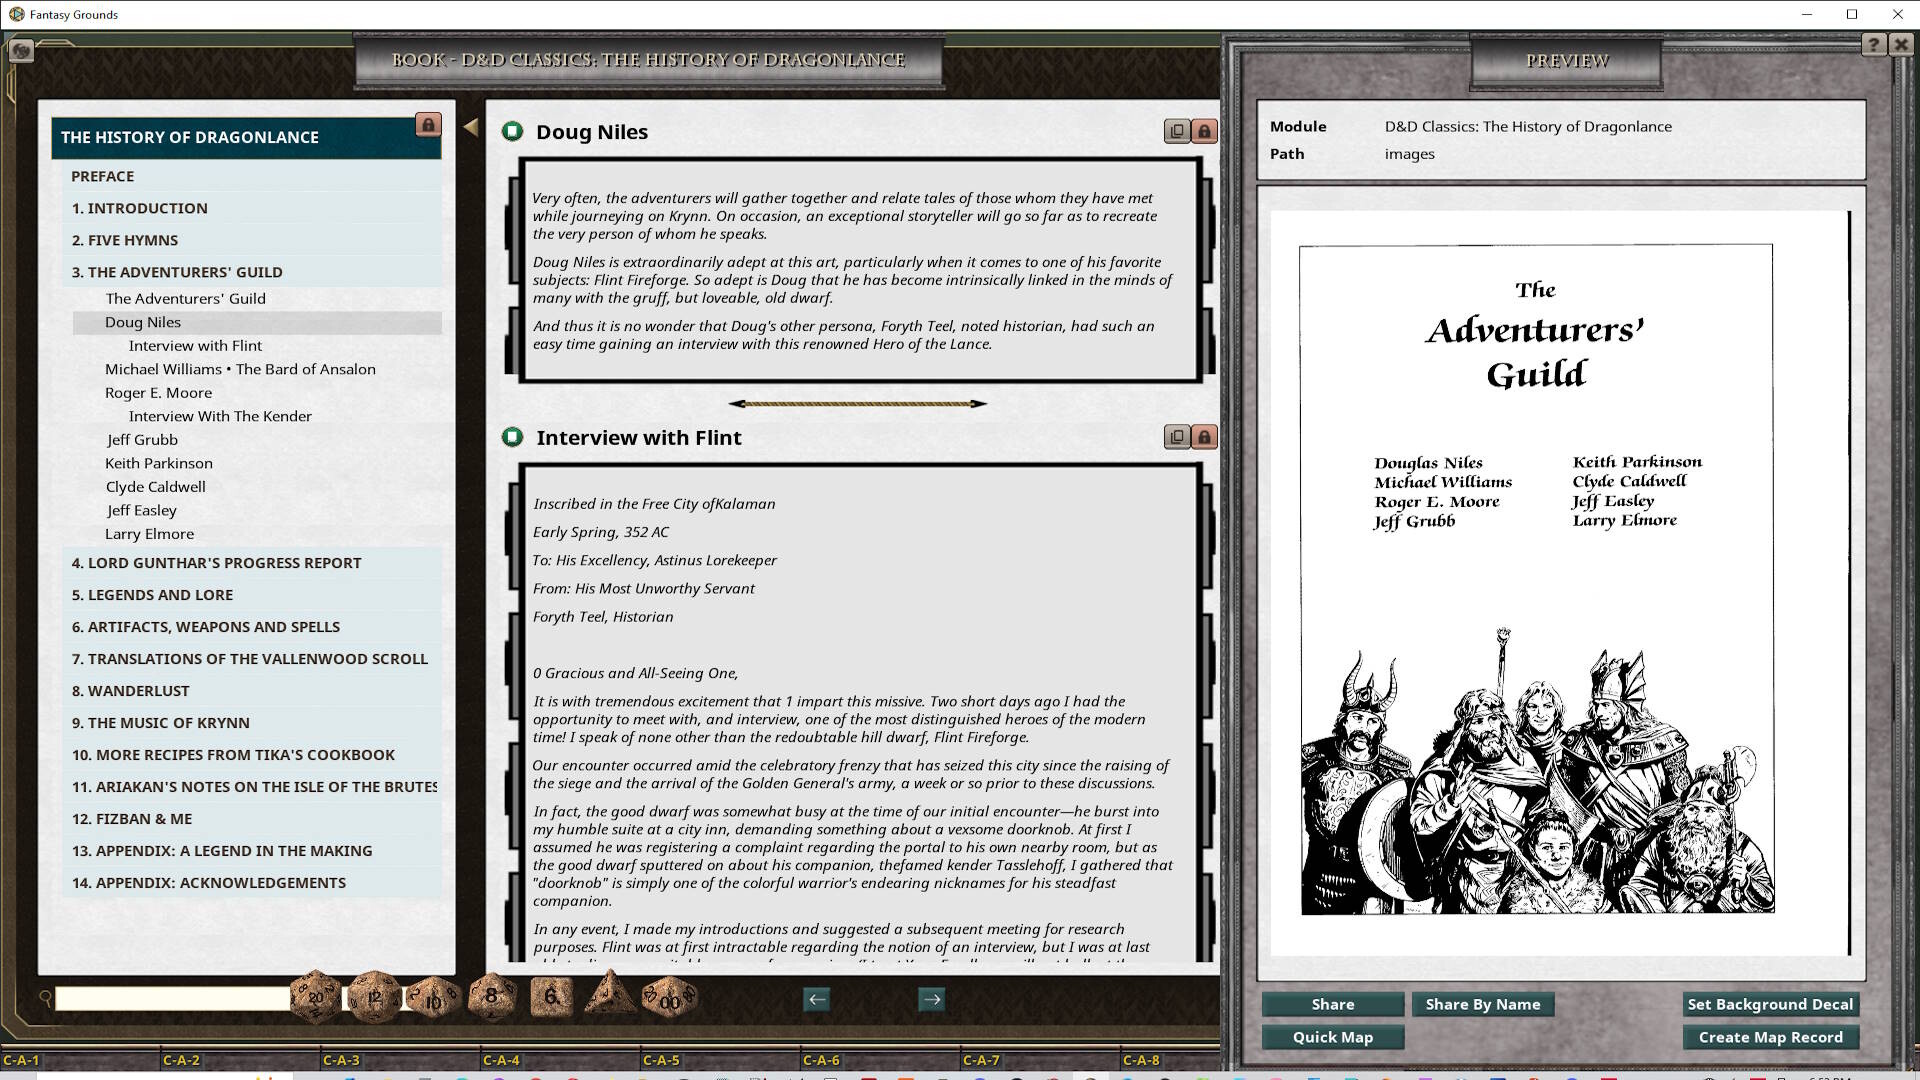Click the copy icon in Interview with Flint header
This screenshot has width=1920, height=1080.
(x=1177, y=437)
